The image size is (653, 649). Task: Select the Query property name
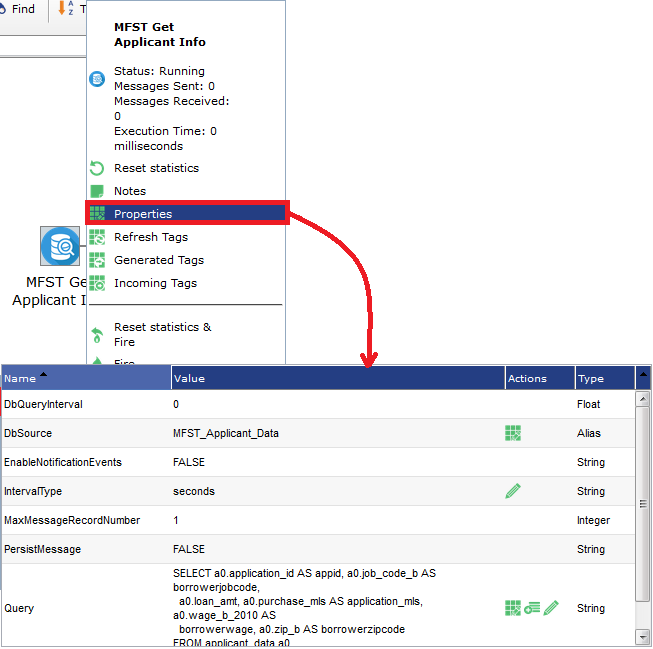click(19, 608)
